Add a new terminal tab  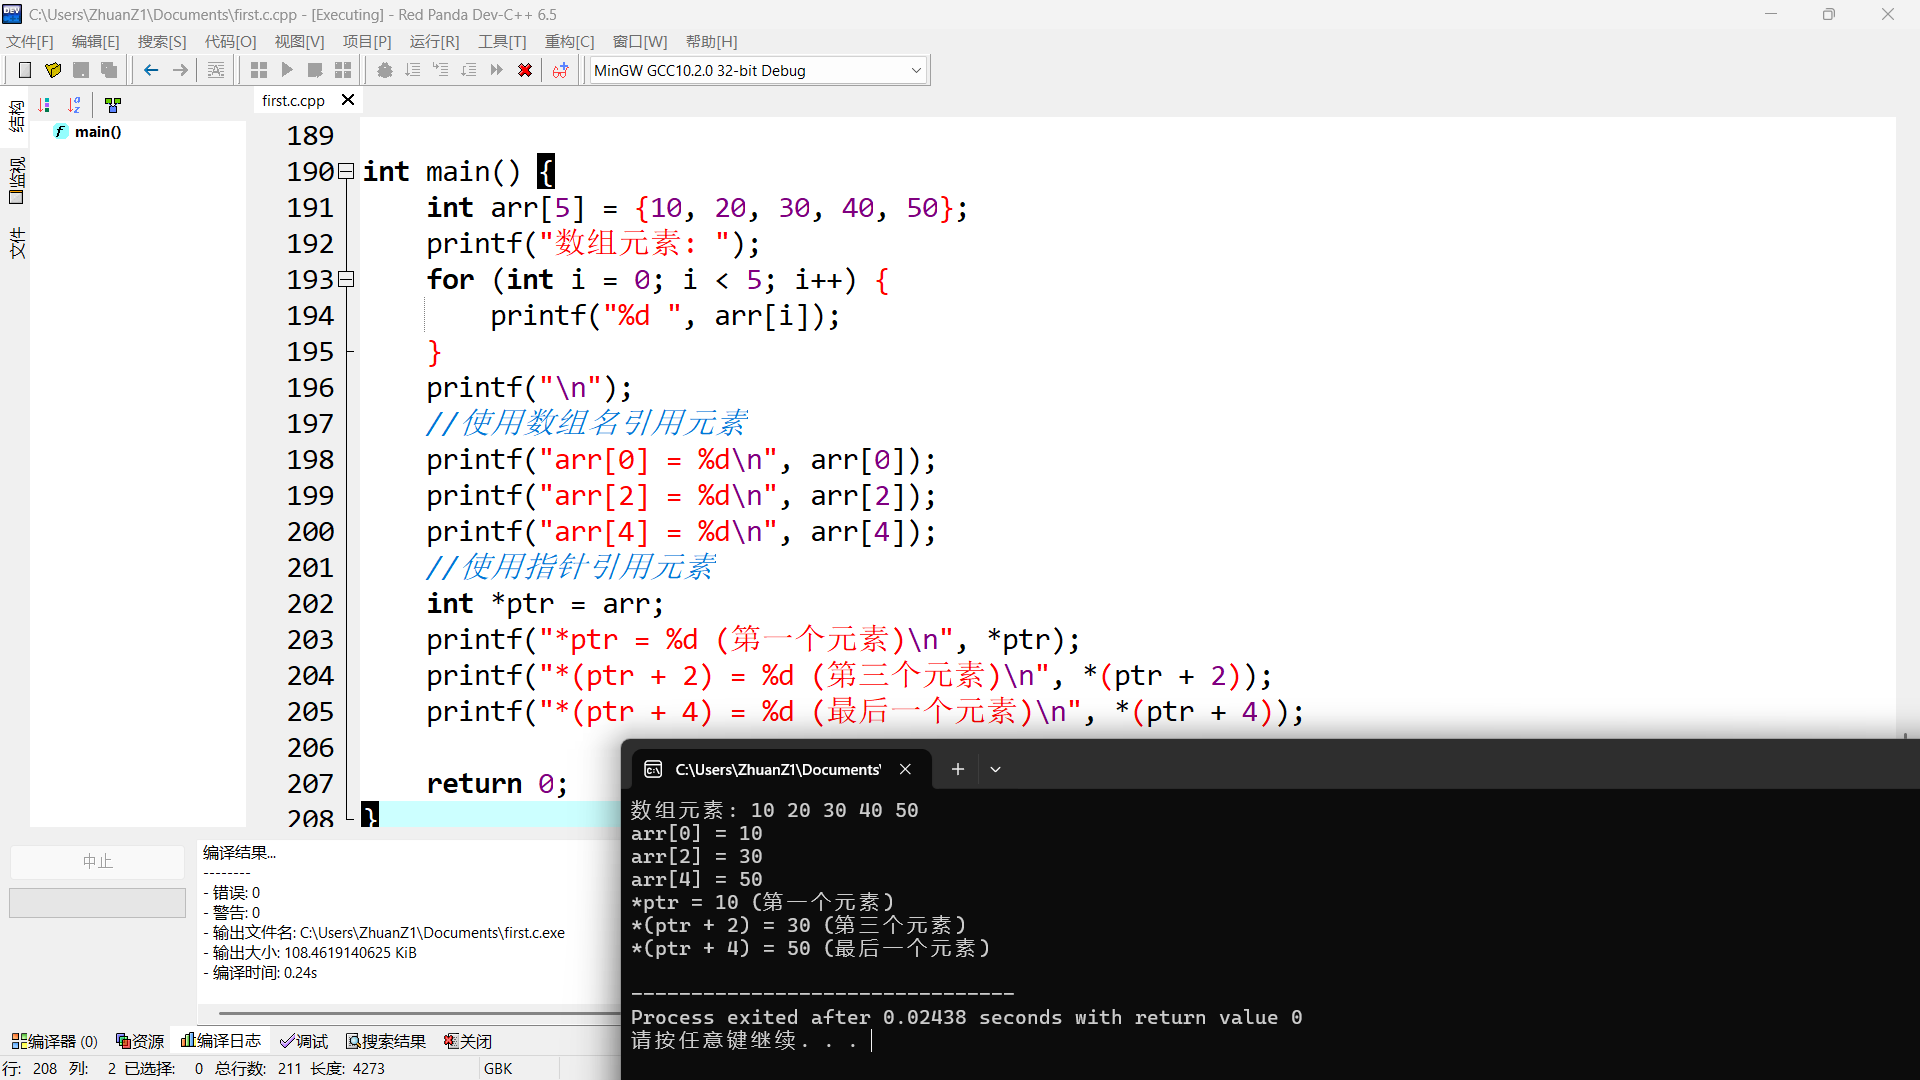pos(957,769)
